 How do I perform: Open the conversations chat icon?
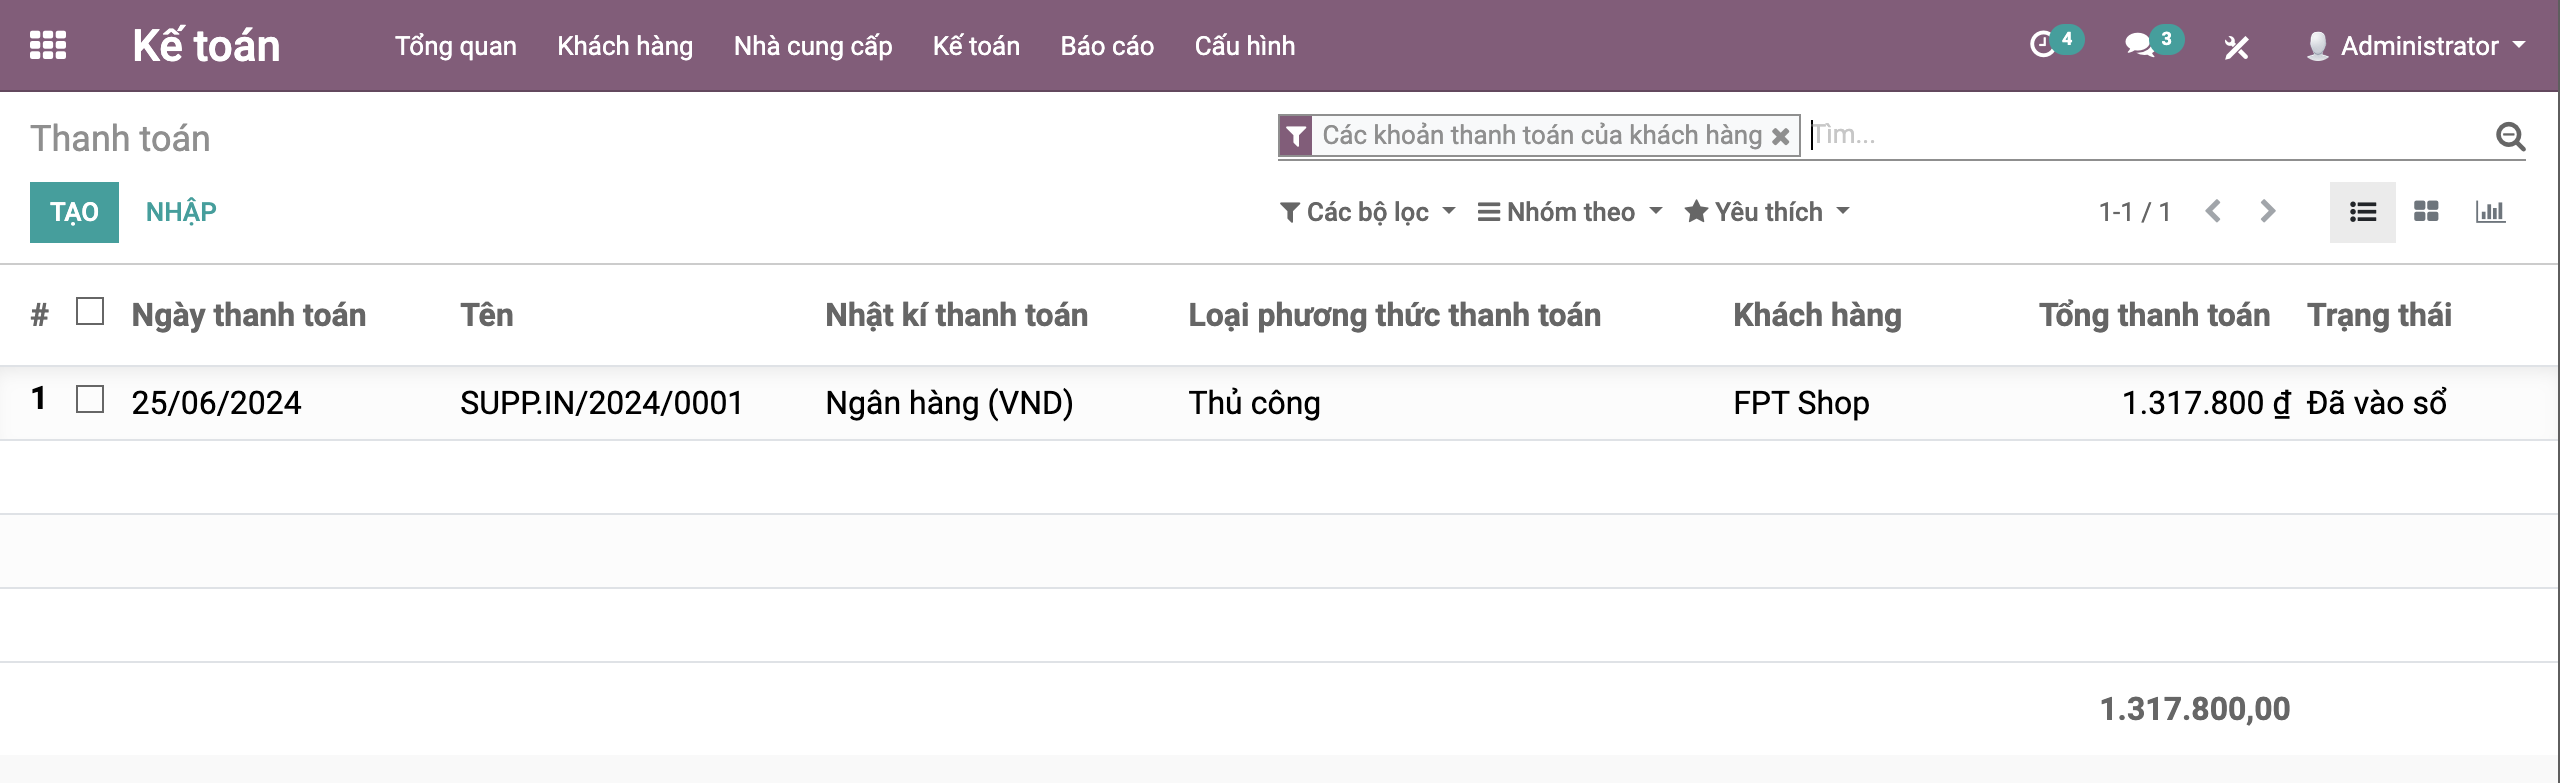point(2138,46)
